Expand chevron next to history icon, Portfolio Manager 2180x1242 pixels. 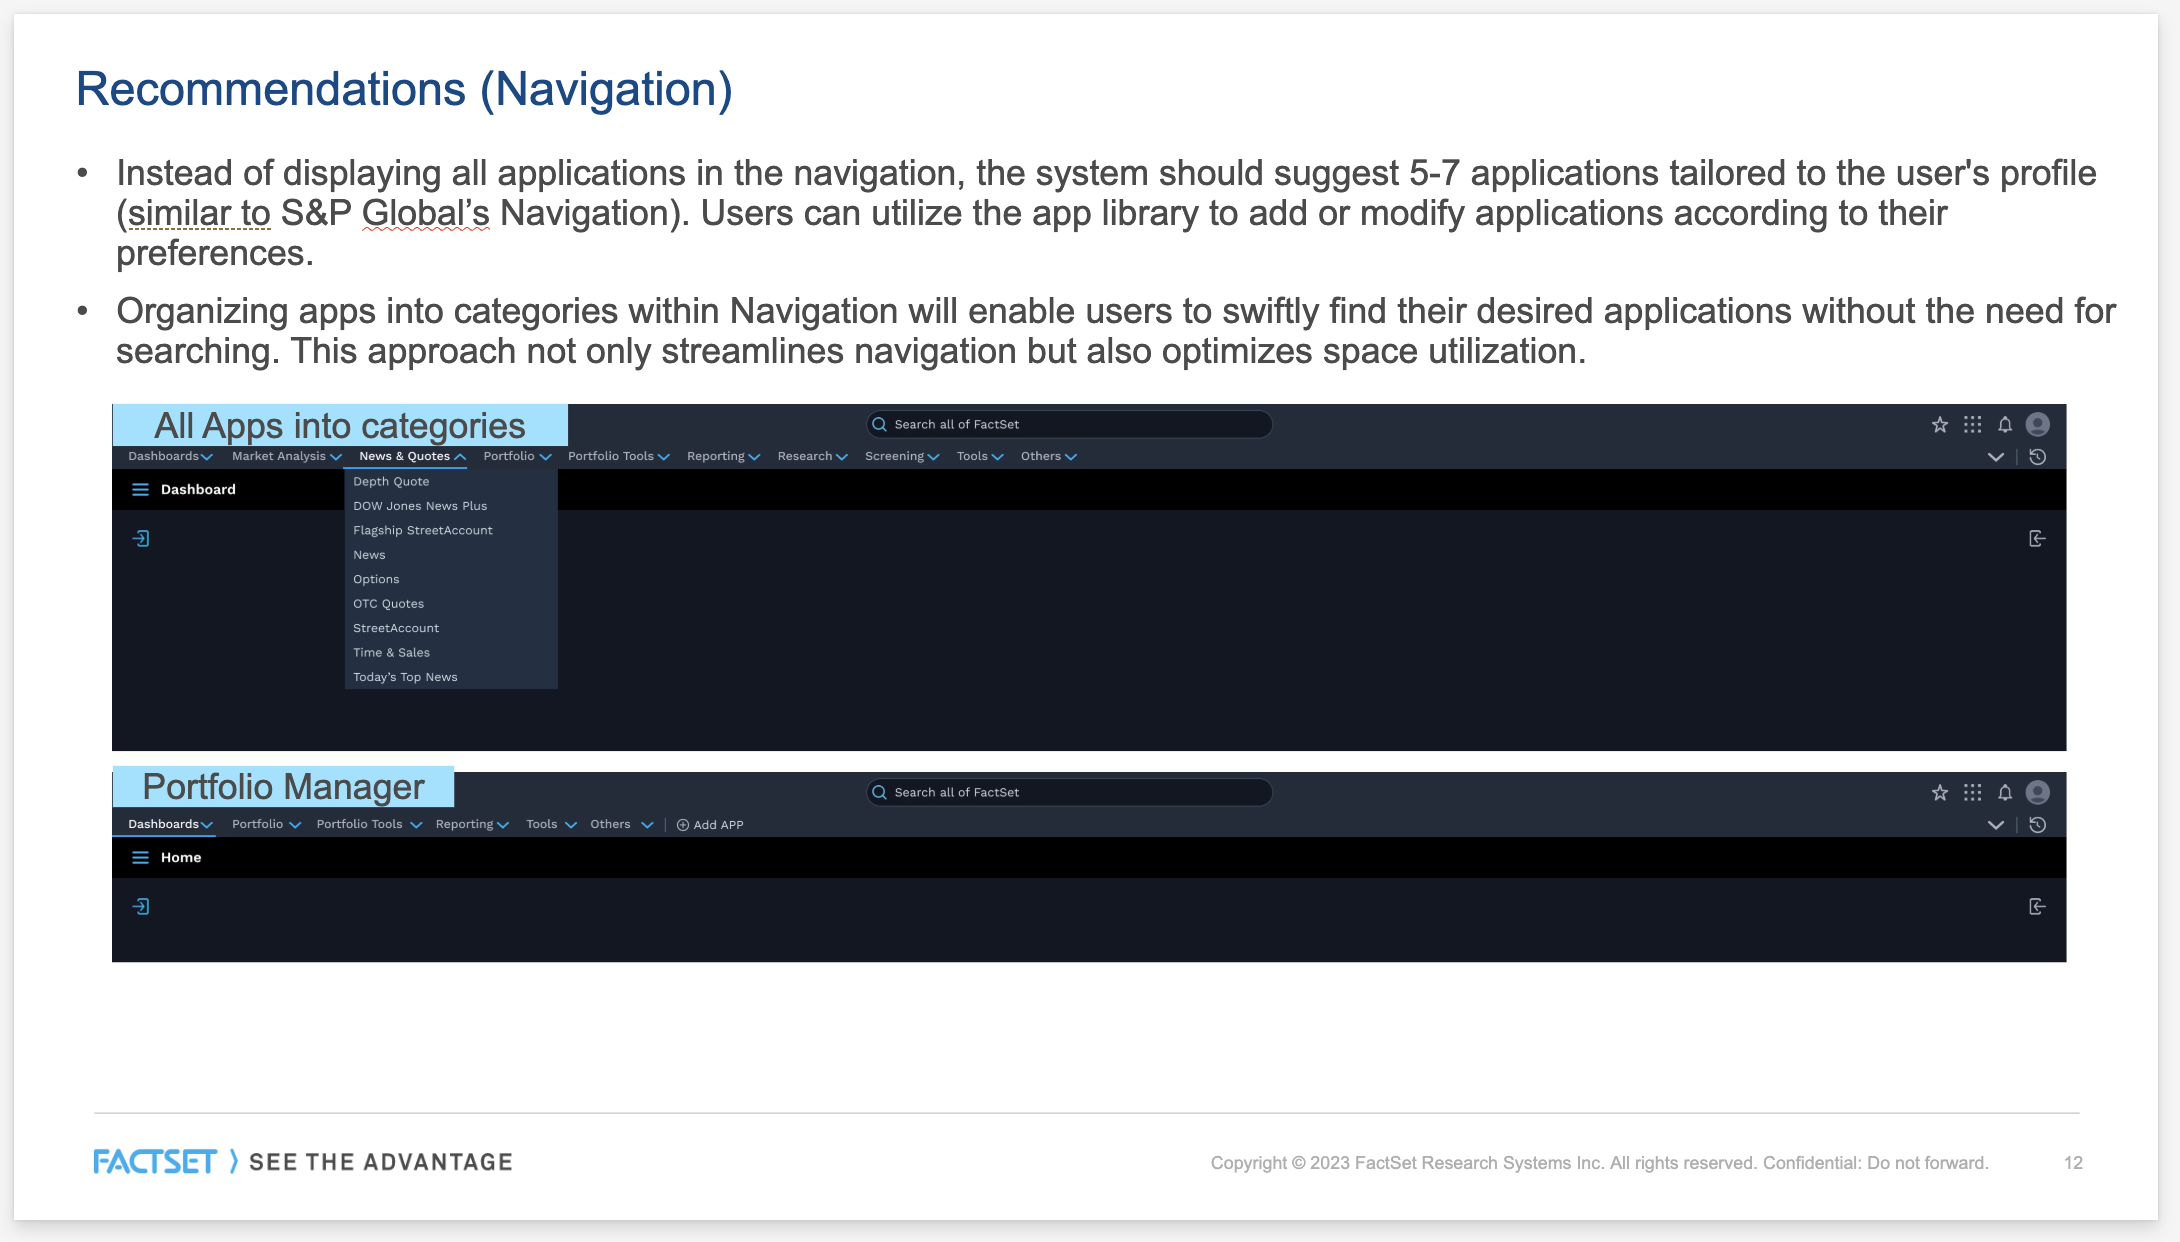1995,825
